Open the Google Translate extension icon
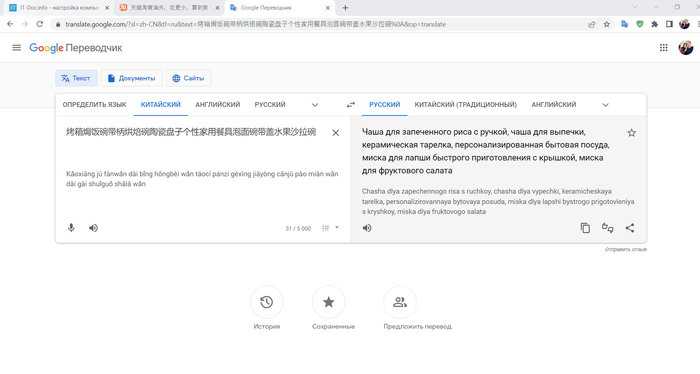Screen dimensions: 700x374 pyautogui.click(x=625, y=24)
